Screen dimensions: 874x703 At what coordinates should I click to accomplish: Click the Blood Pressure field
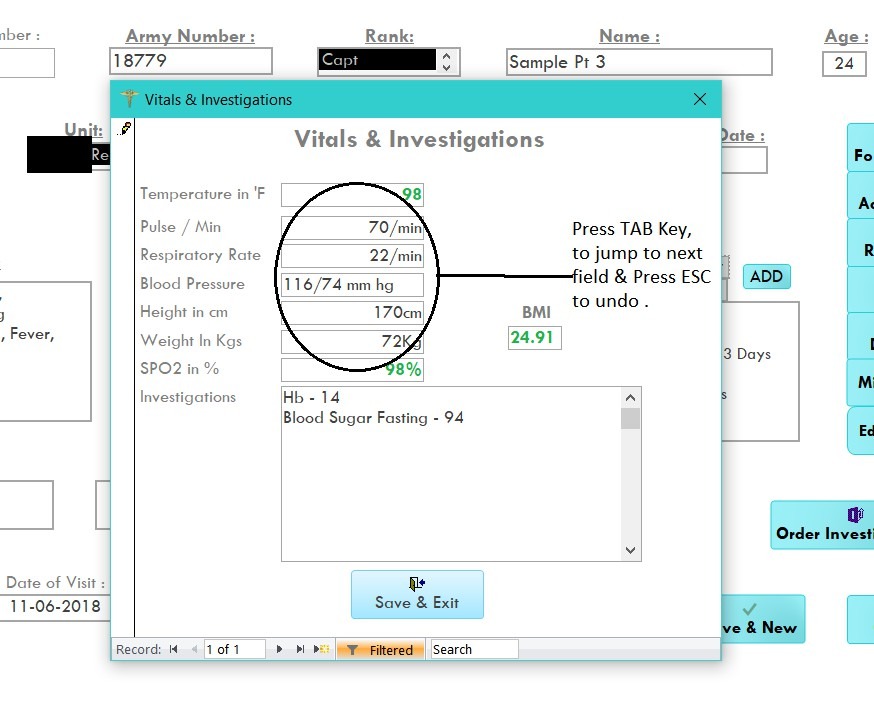point(352,285)
